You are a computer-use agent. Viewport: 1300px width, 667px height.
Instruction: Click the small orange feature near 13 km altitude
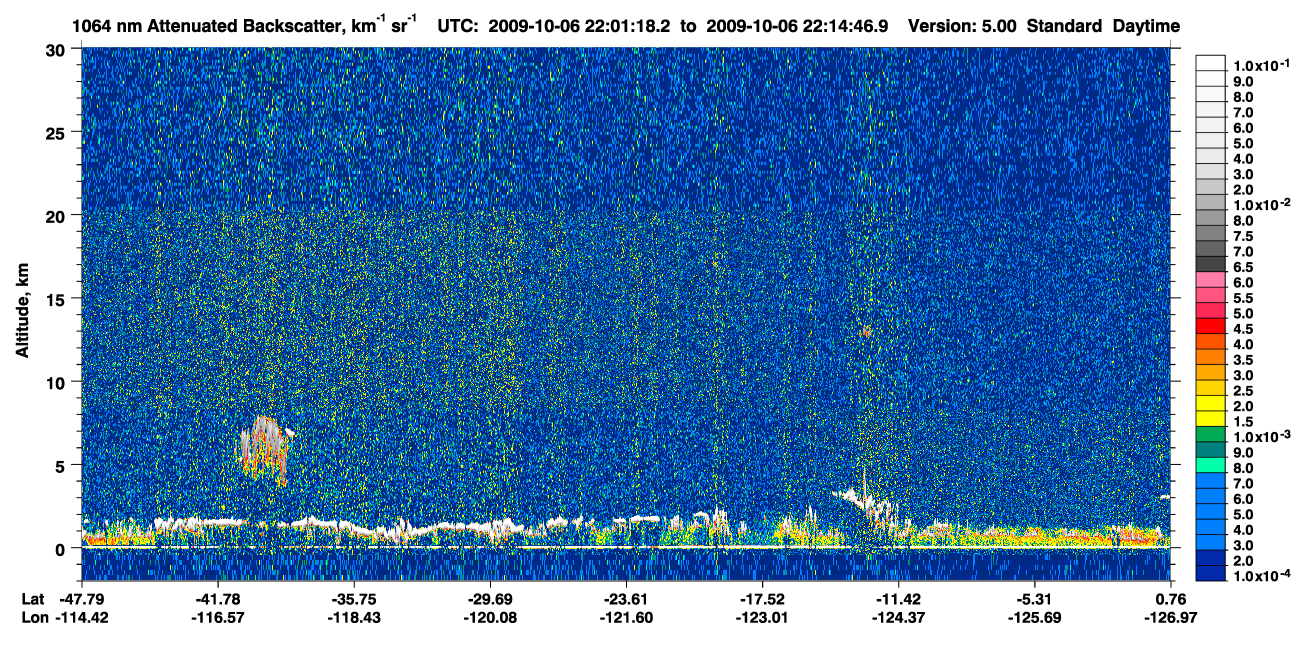pos(866,330)
